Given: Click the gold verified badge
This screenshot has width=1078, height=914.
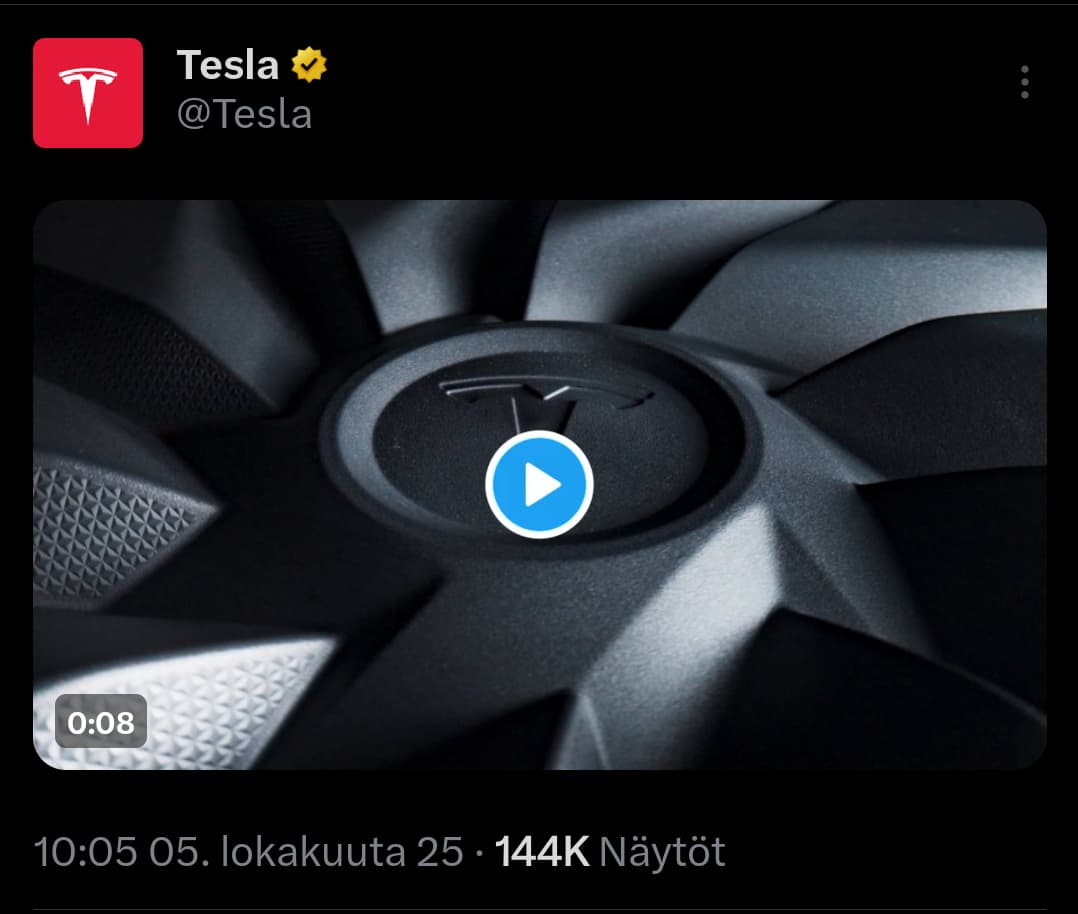Looking at the screenshot, I should click(309, 65).
